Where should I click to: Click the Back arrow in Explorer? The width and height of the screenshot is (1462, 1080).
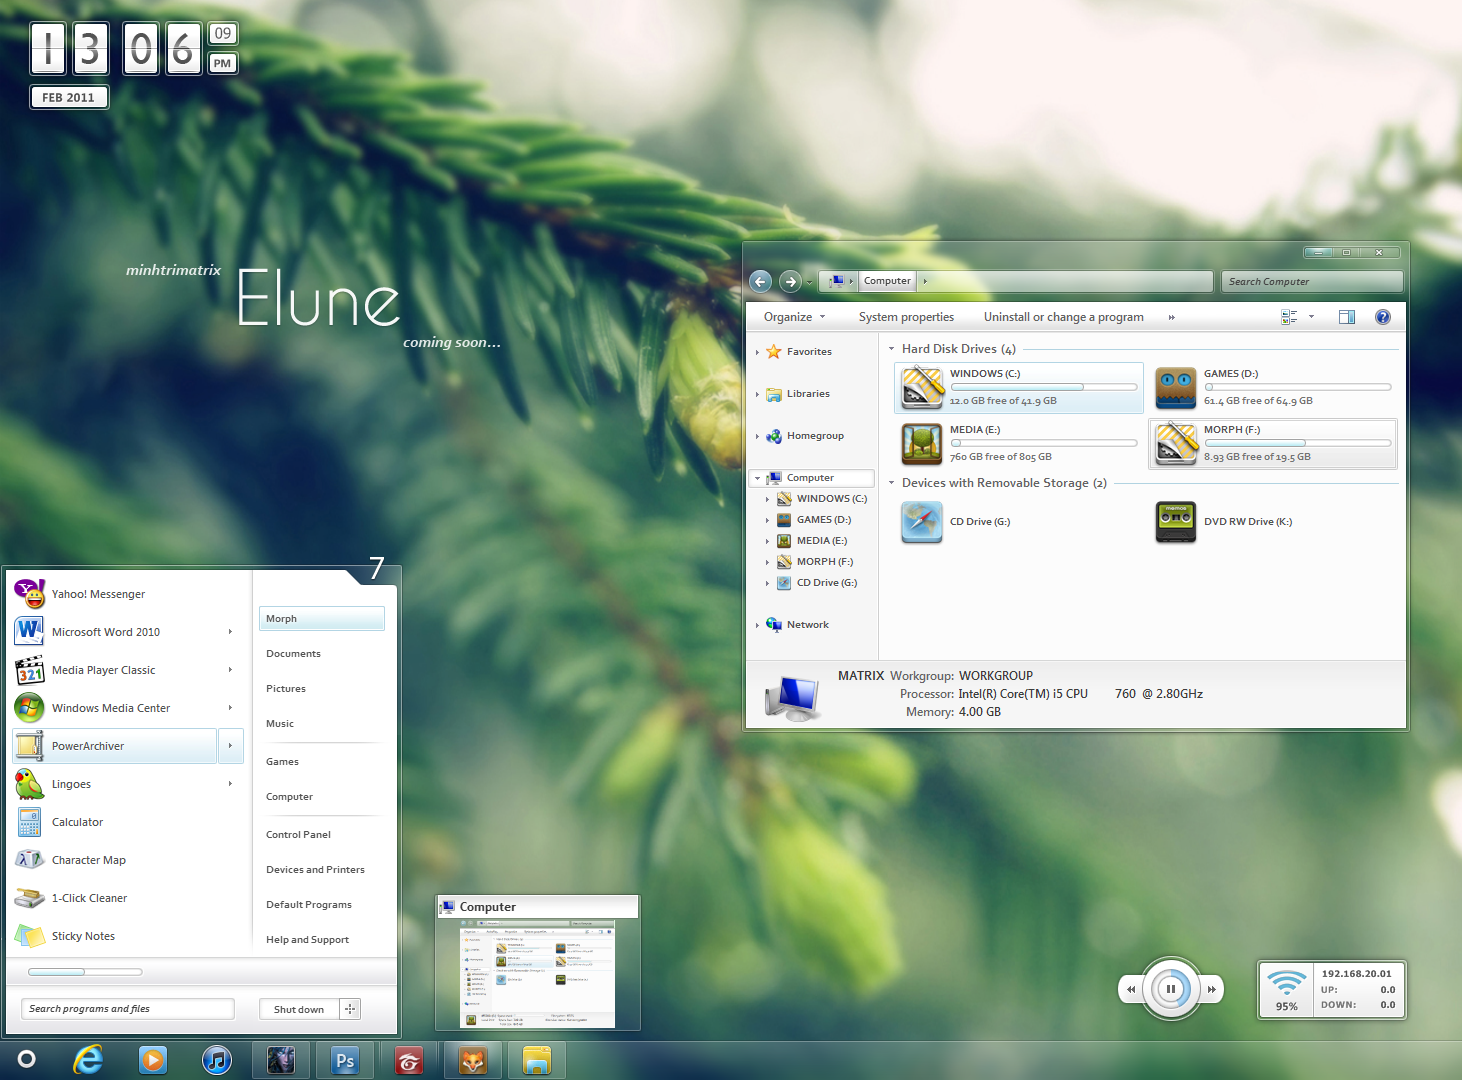[761, 282]
